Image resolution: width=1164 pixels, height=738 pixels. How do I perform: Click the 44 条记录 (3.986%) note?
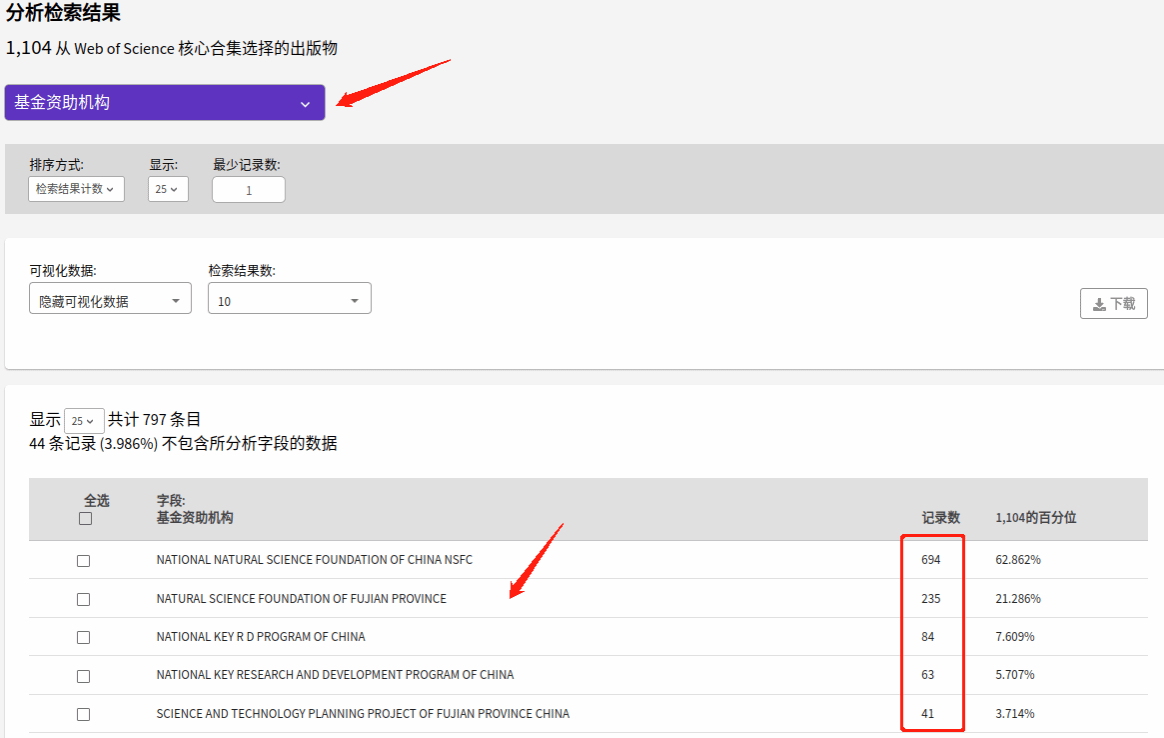(x=183, y=444)
